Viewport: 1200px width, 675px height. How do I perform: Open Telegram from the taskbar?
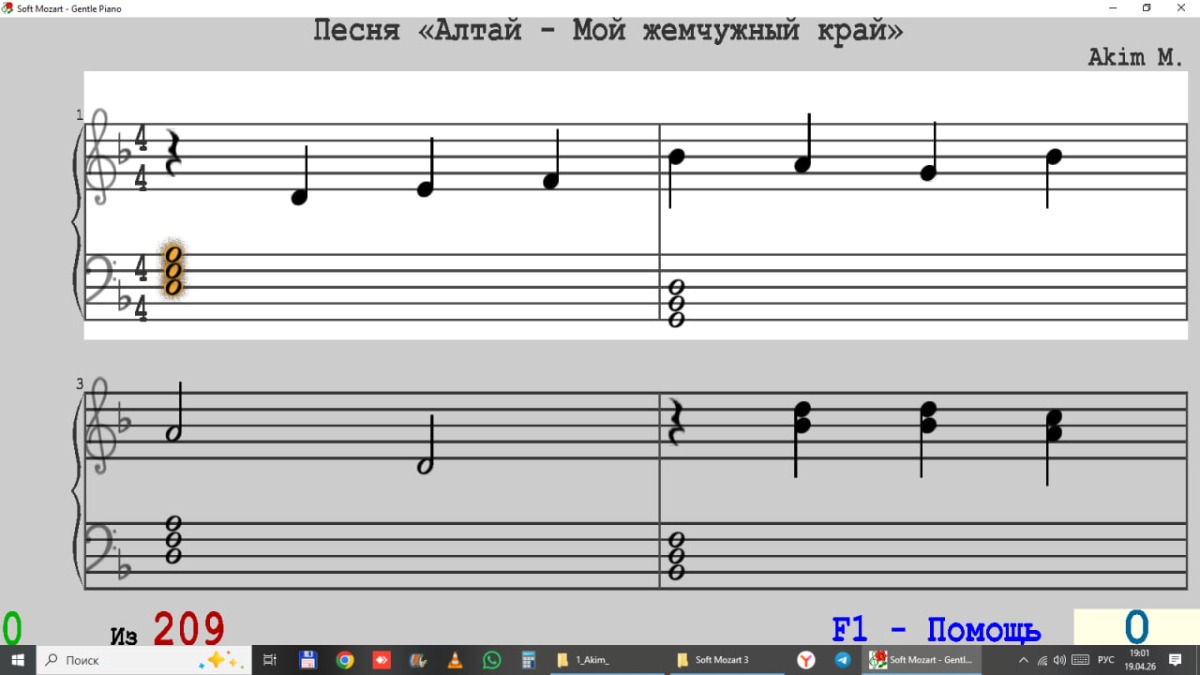(x=843, y=660)
